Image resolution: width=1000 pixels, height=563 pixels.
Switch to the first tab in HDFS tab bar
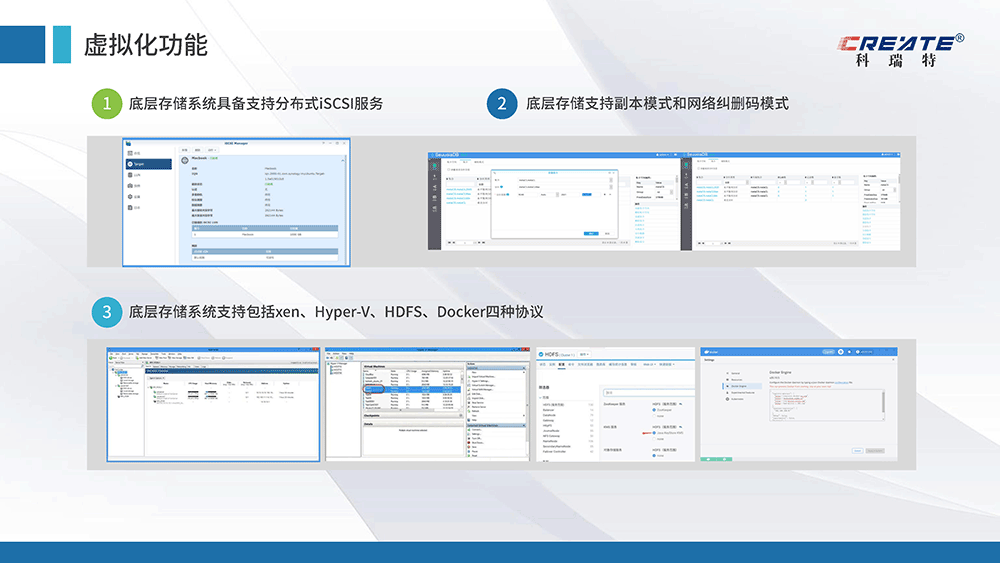click(543, 364)
